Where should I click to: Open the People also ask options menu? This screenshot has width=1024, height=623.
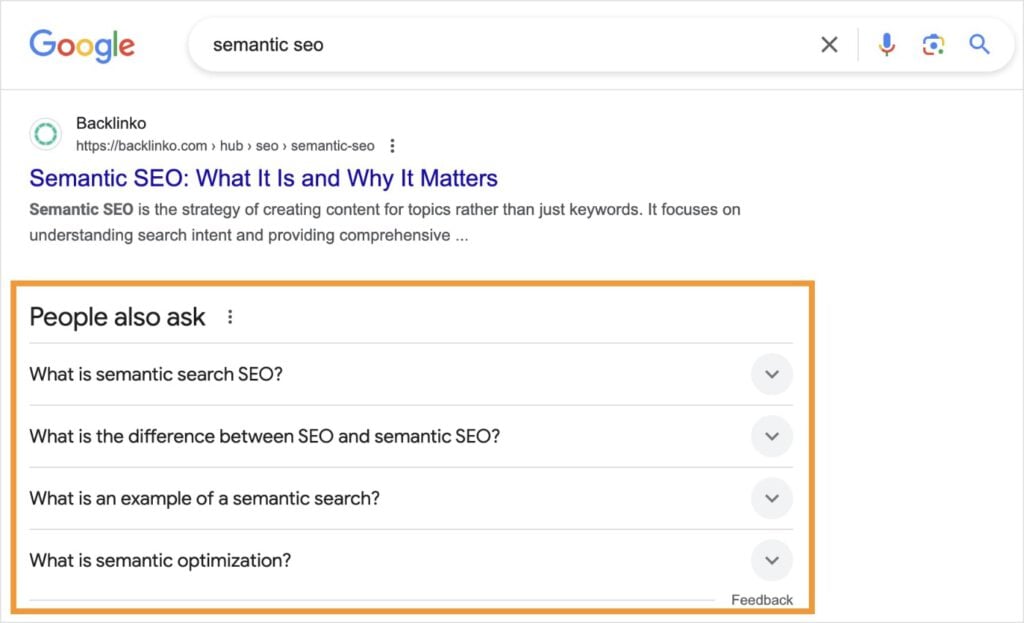point(230,315)
